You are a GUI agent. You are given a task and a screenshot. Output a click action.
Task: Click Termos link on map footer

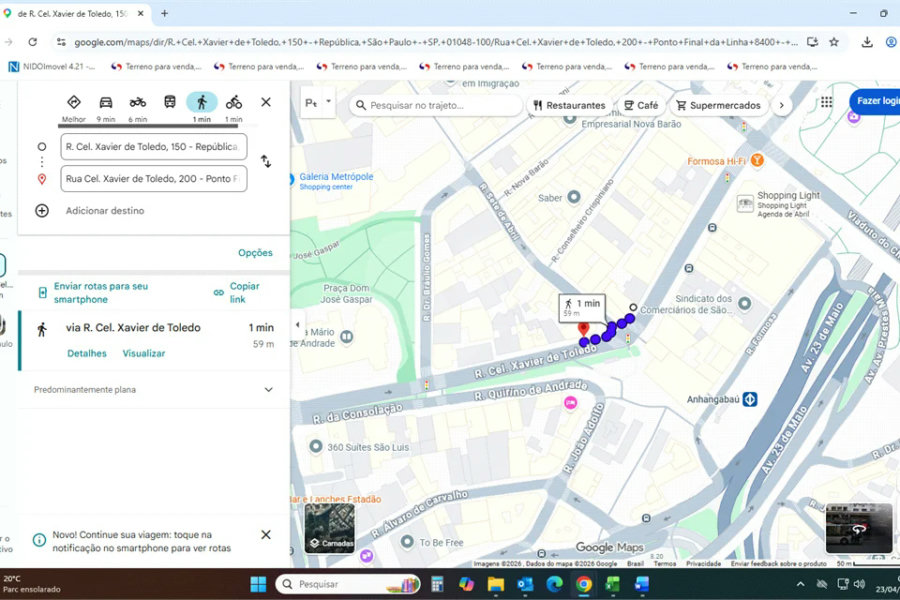(665, 564)
